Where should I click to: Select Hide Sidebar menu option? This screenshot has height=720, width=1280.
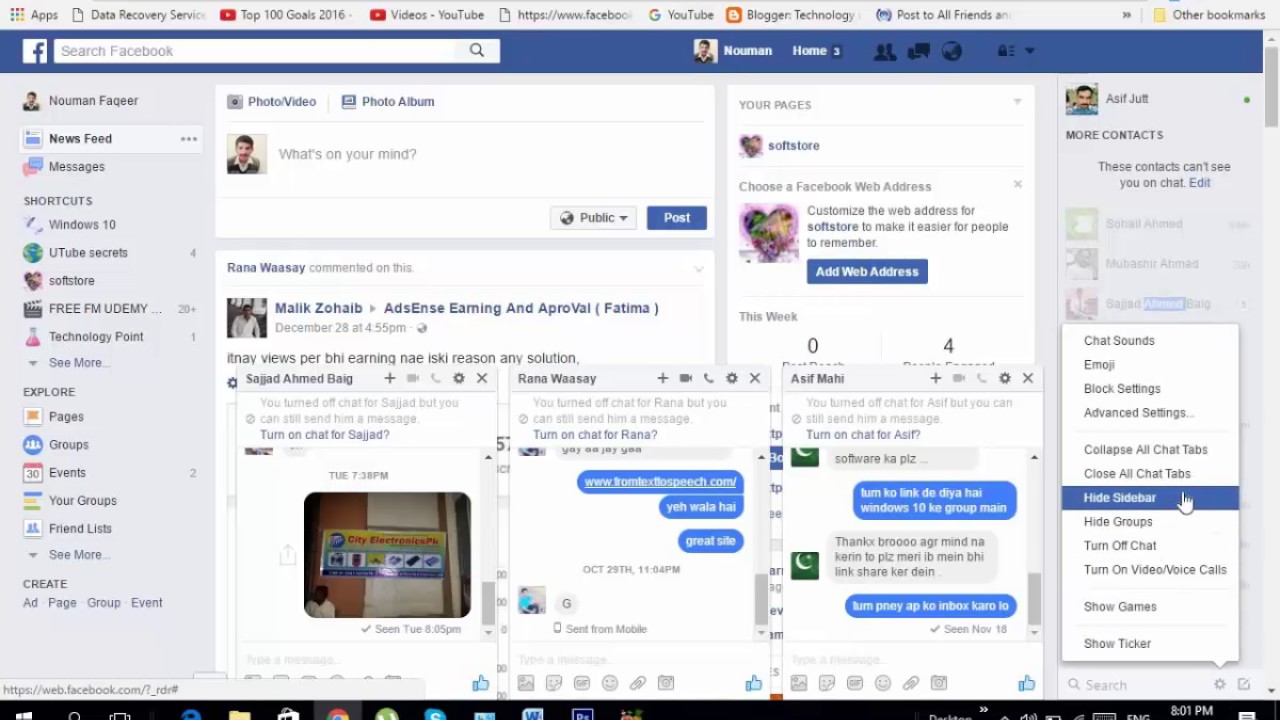coord(1150,498)
